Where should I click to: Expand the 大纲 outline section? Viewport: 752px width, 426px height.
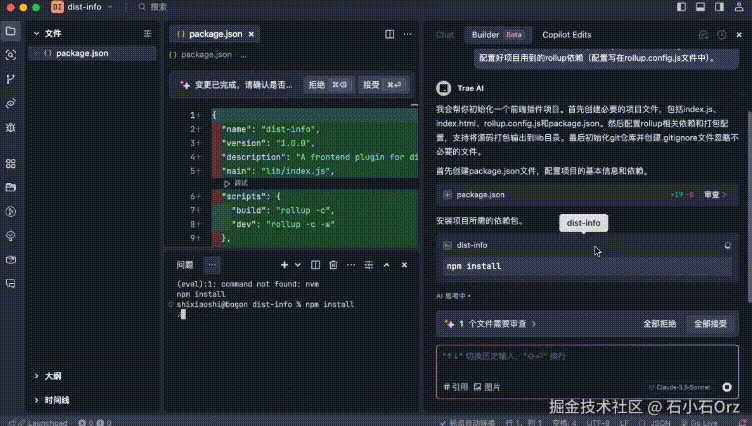click(x=36, y=376)
